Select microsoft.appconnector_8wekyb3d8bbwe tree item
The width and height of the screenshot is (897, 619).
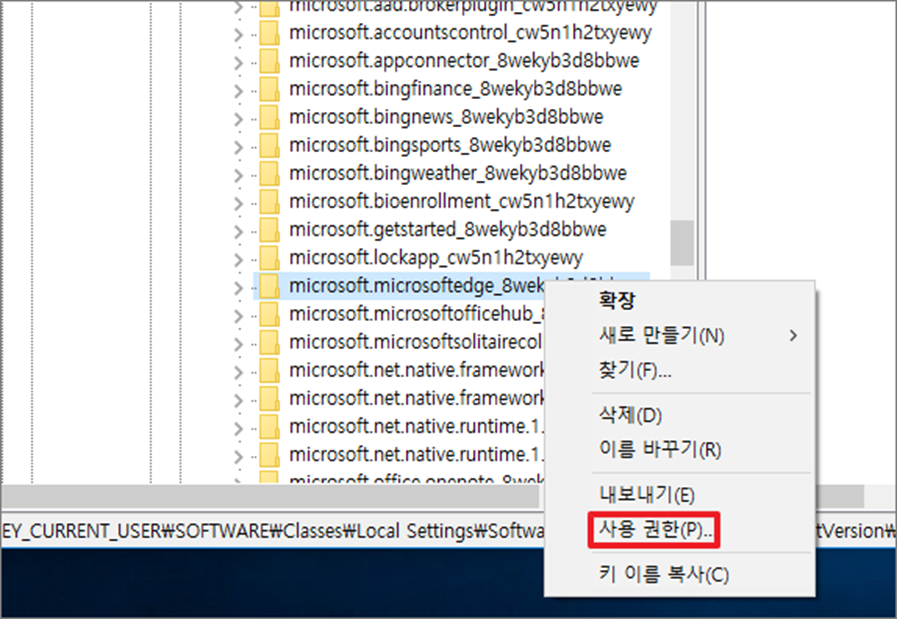(x=464, y=61)
